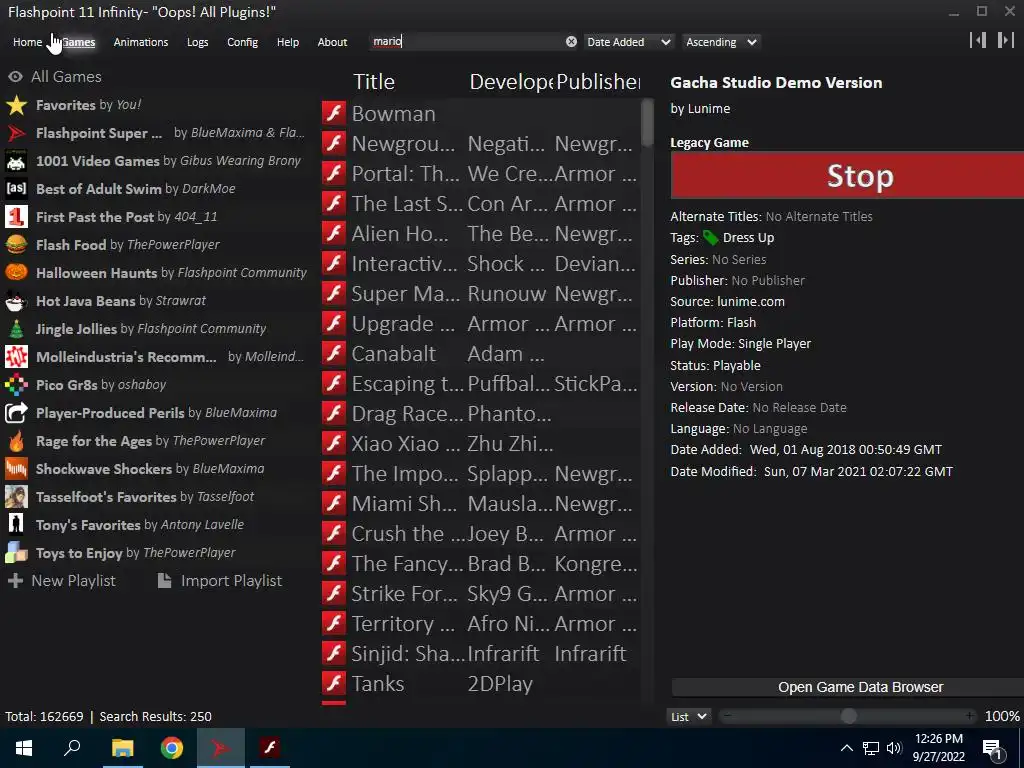The height and width of the screenshot is (768, 1024).
Task: Select the Tasselfoot's Favorites avatar icon
Action: click(16, 497)
